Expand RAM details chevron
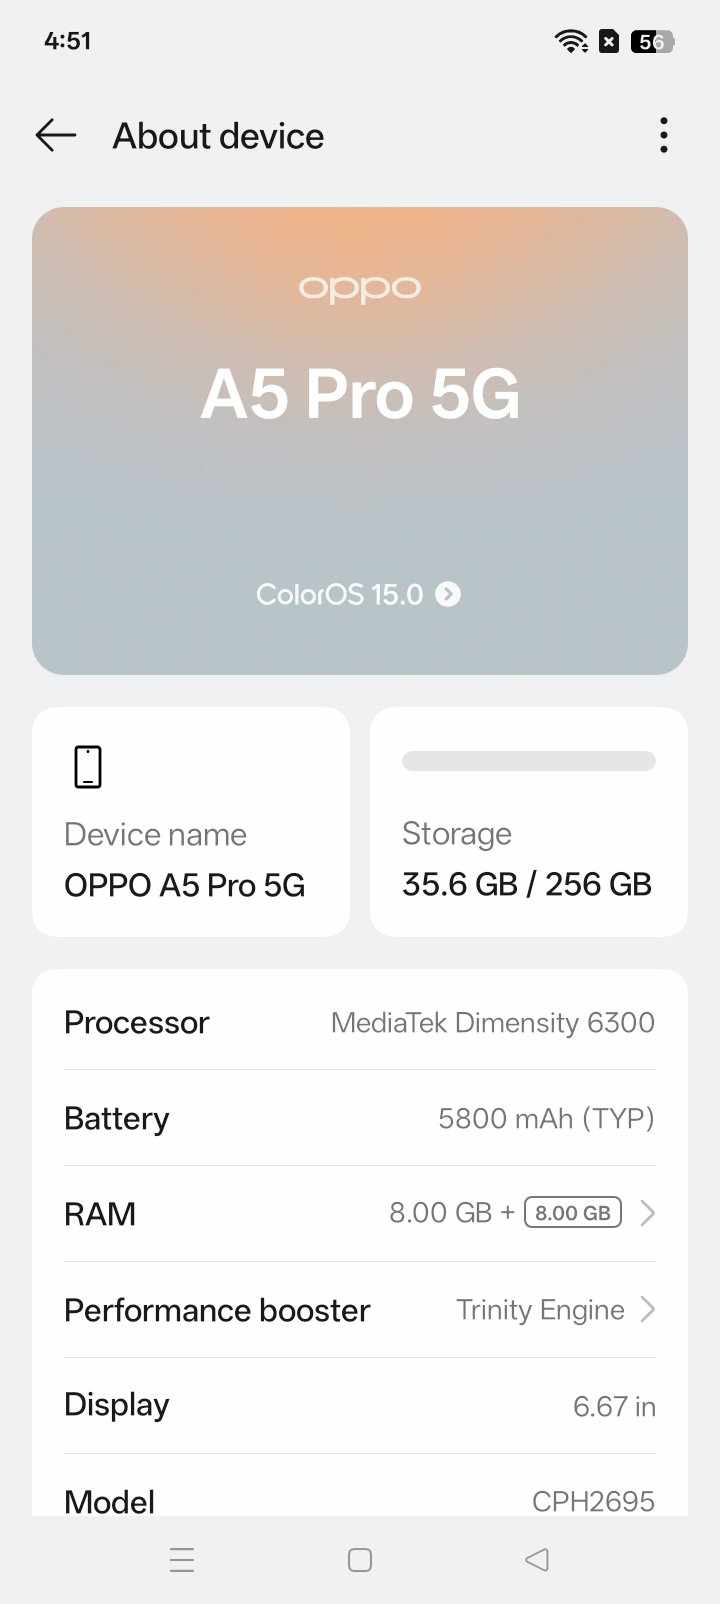Viewport: 720px width, 1604px height. click(647, 1213)
